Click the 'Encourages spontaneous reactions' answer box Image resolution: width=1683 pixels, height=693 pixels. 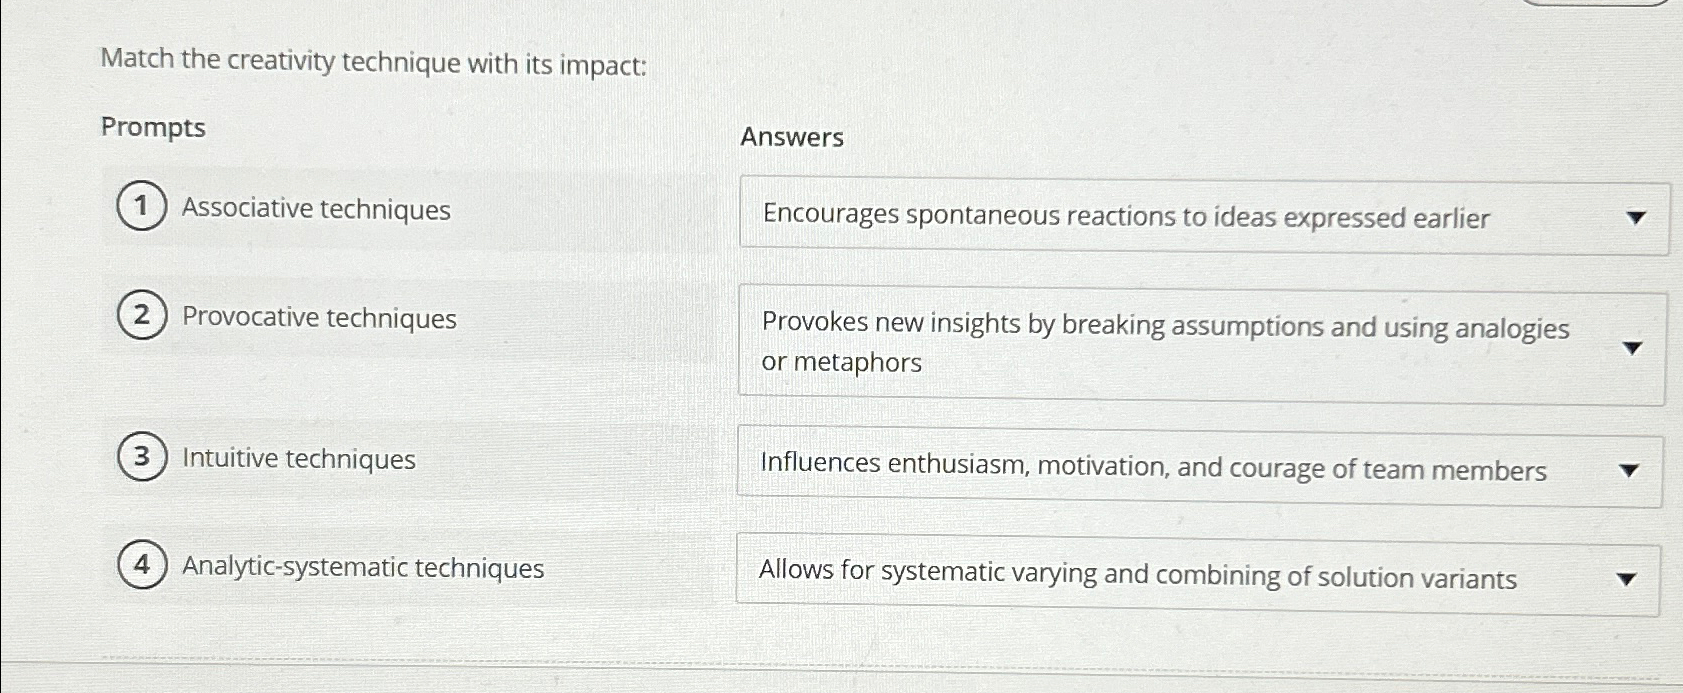coord(1100,218)
